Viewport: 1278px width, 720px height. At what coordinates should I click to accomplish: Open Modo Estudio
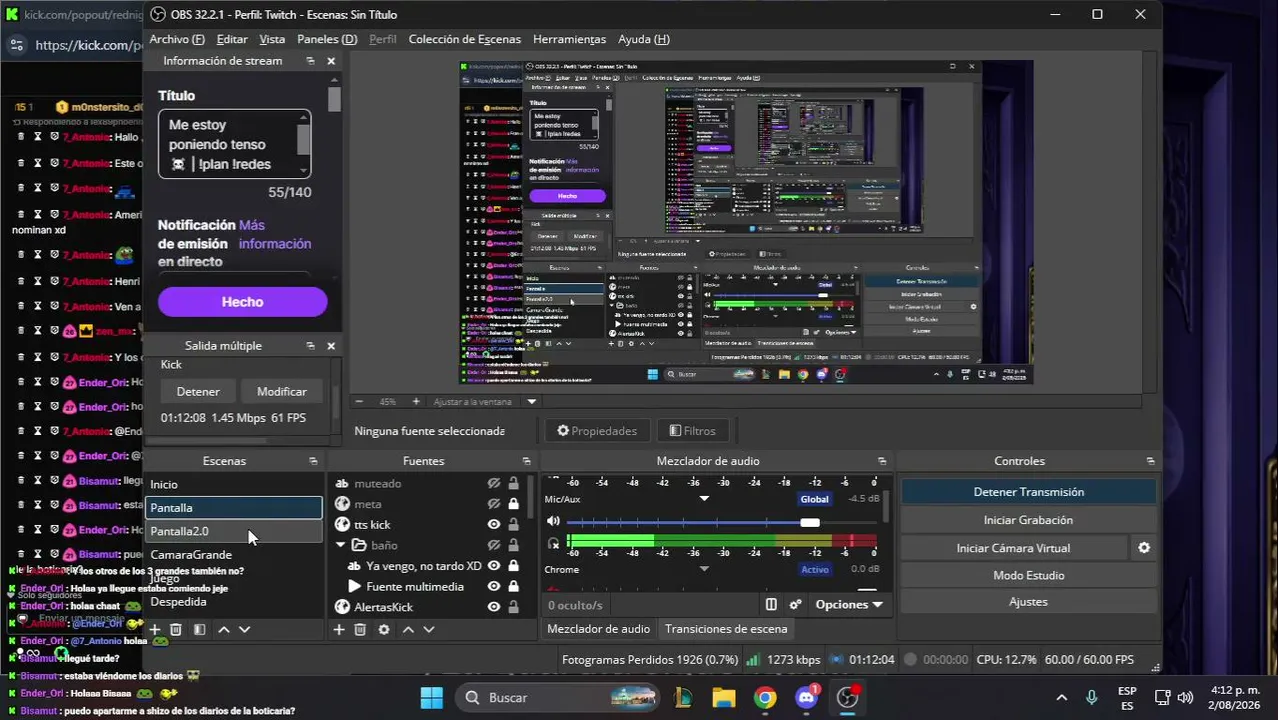[x=1028, y=575]
